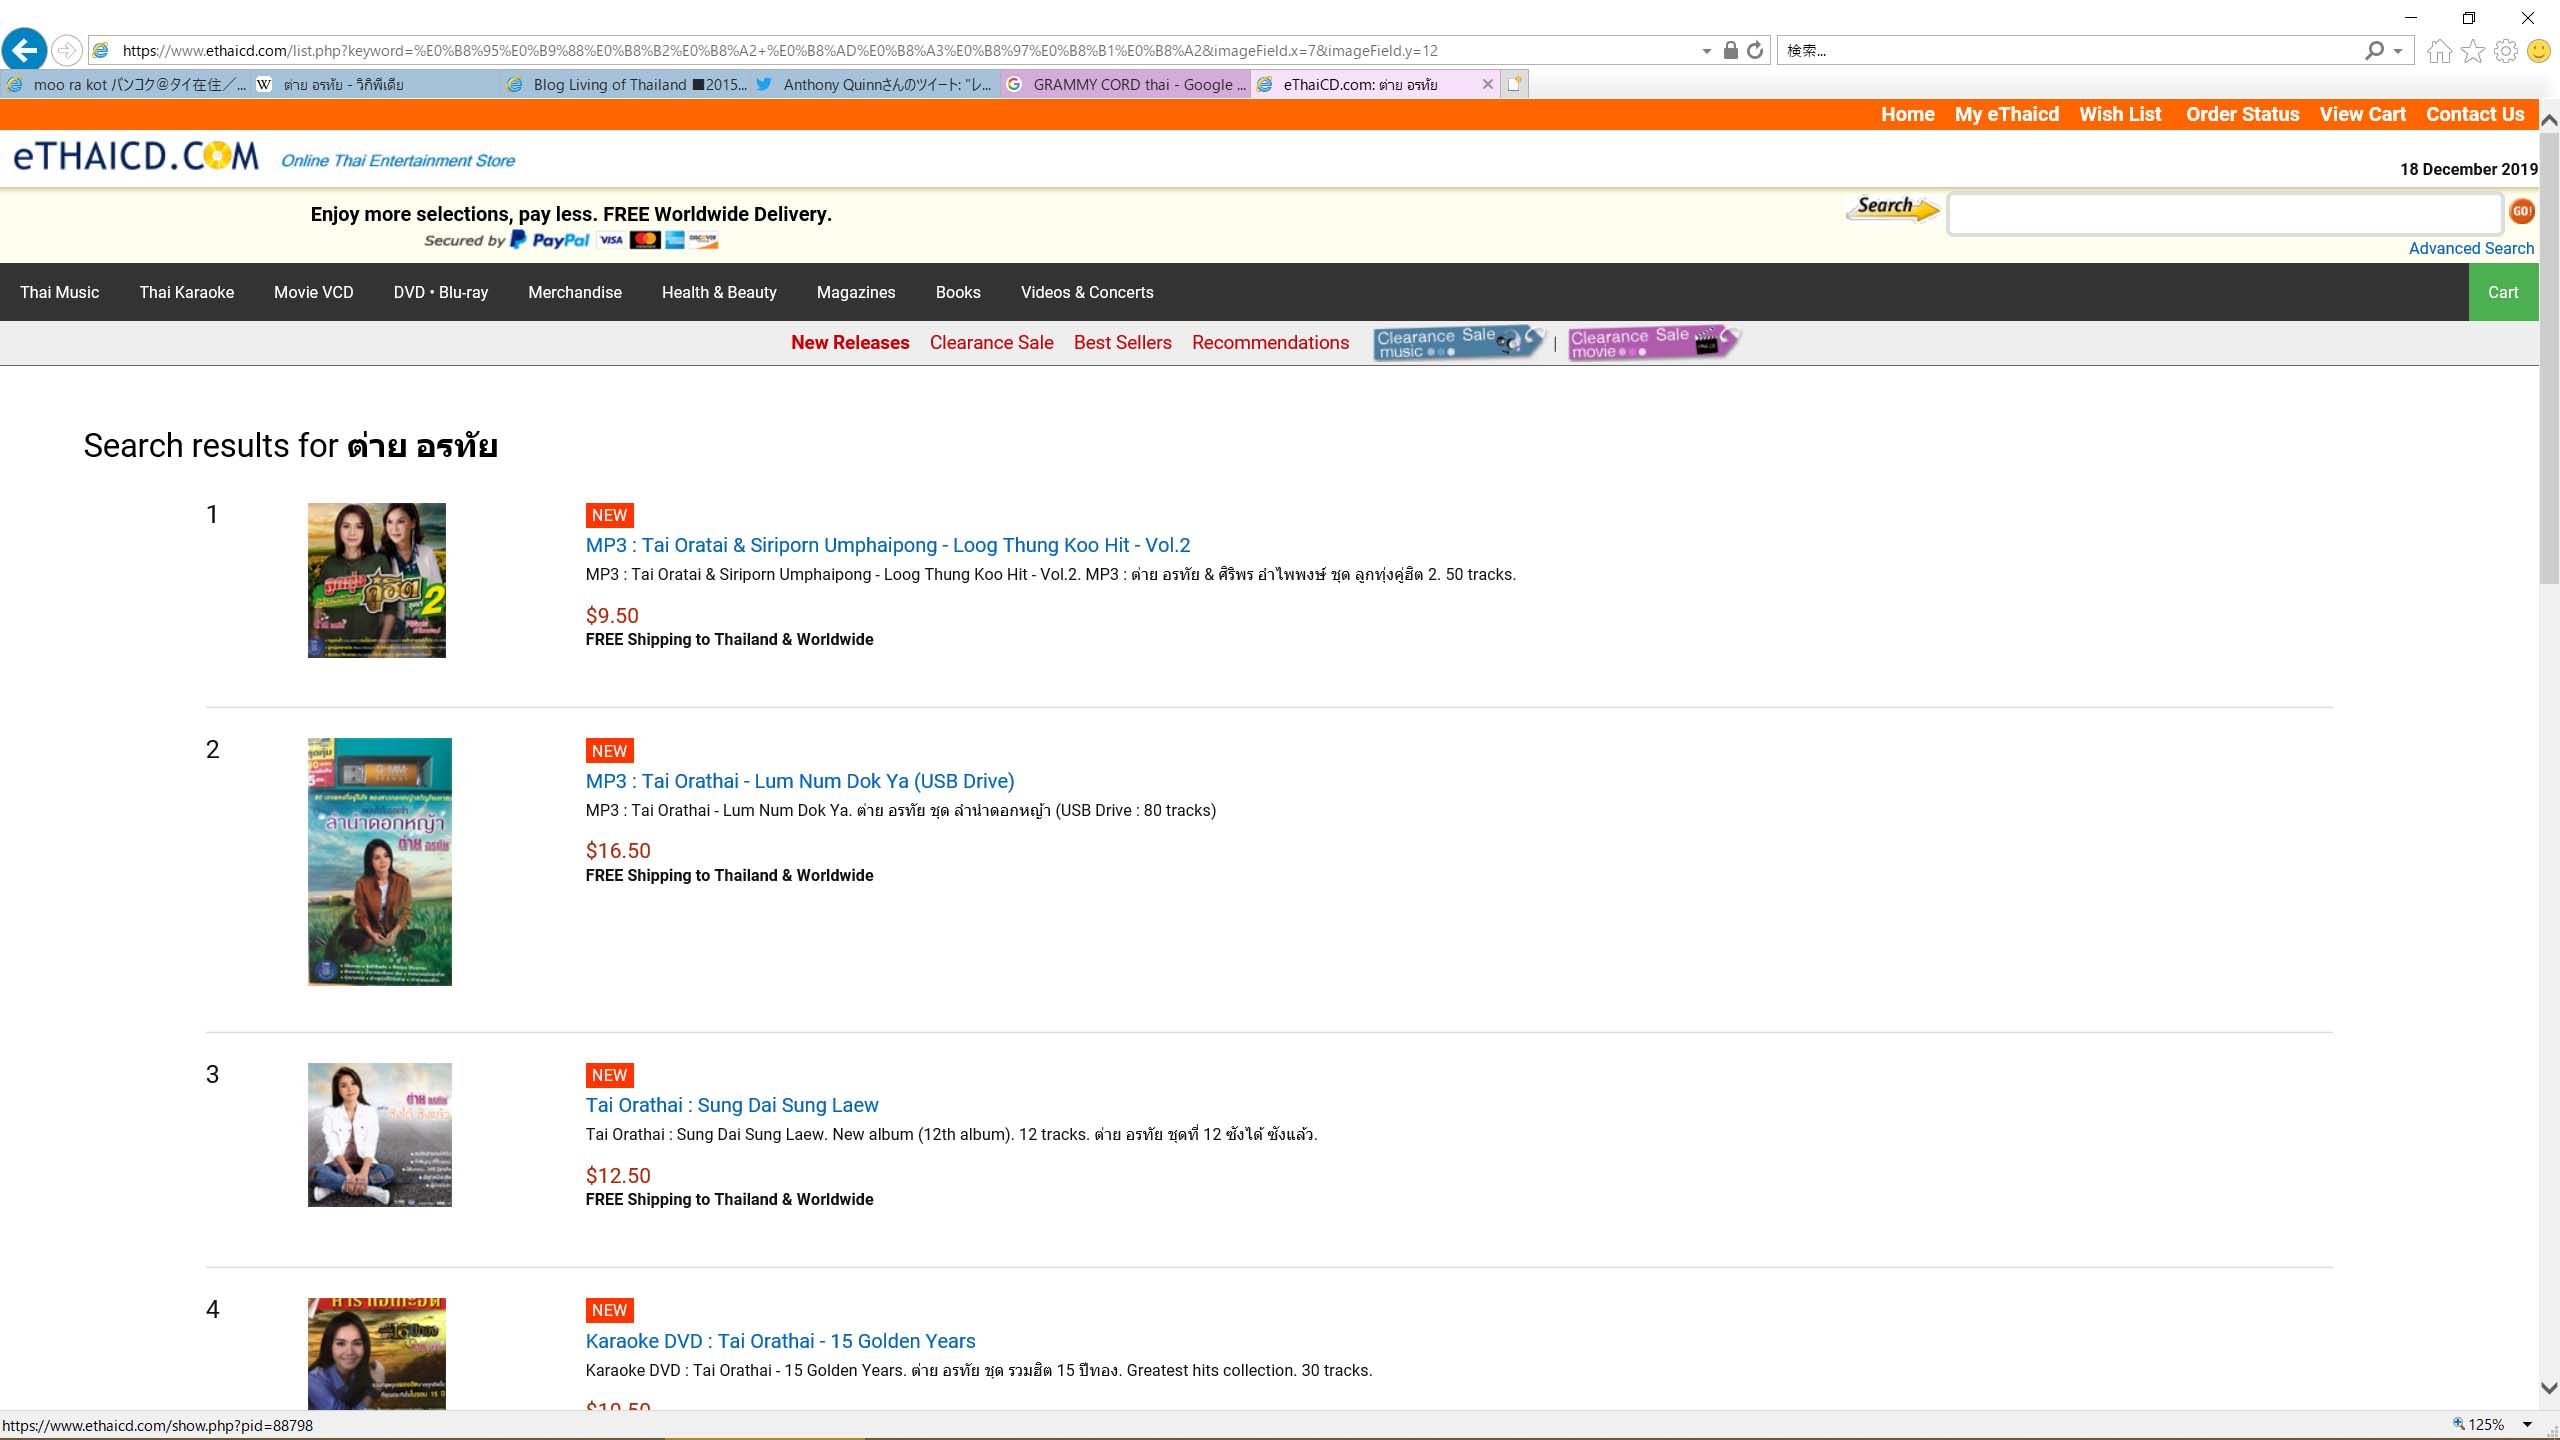Open Merchandise menu
The width and height of the screenshot is (2560, 1440).
coord(575,292)
